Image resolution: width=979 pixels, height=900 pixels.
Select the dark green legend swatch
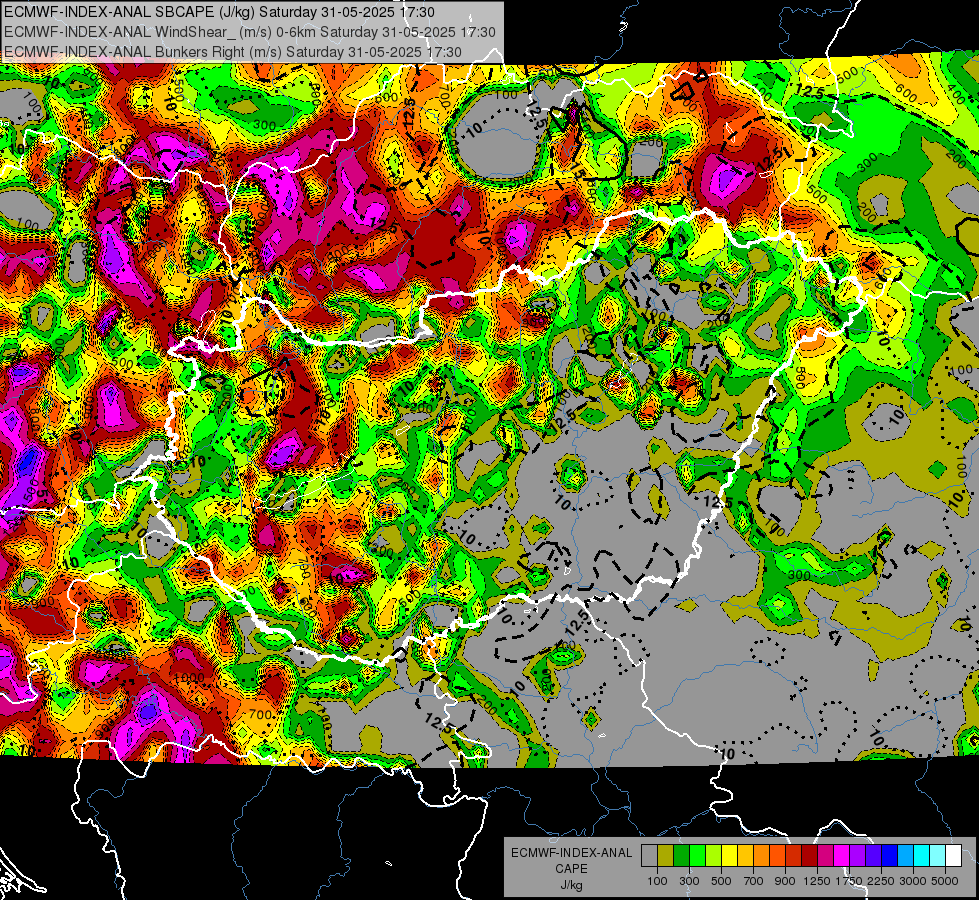tap(681, 855)
